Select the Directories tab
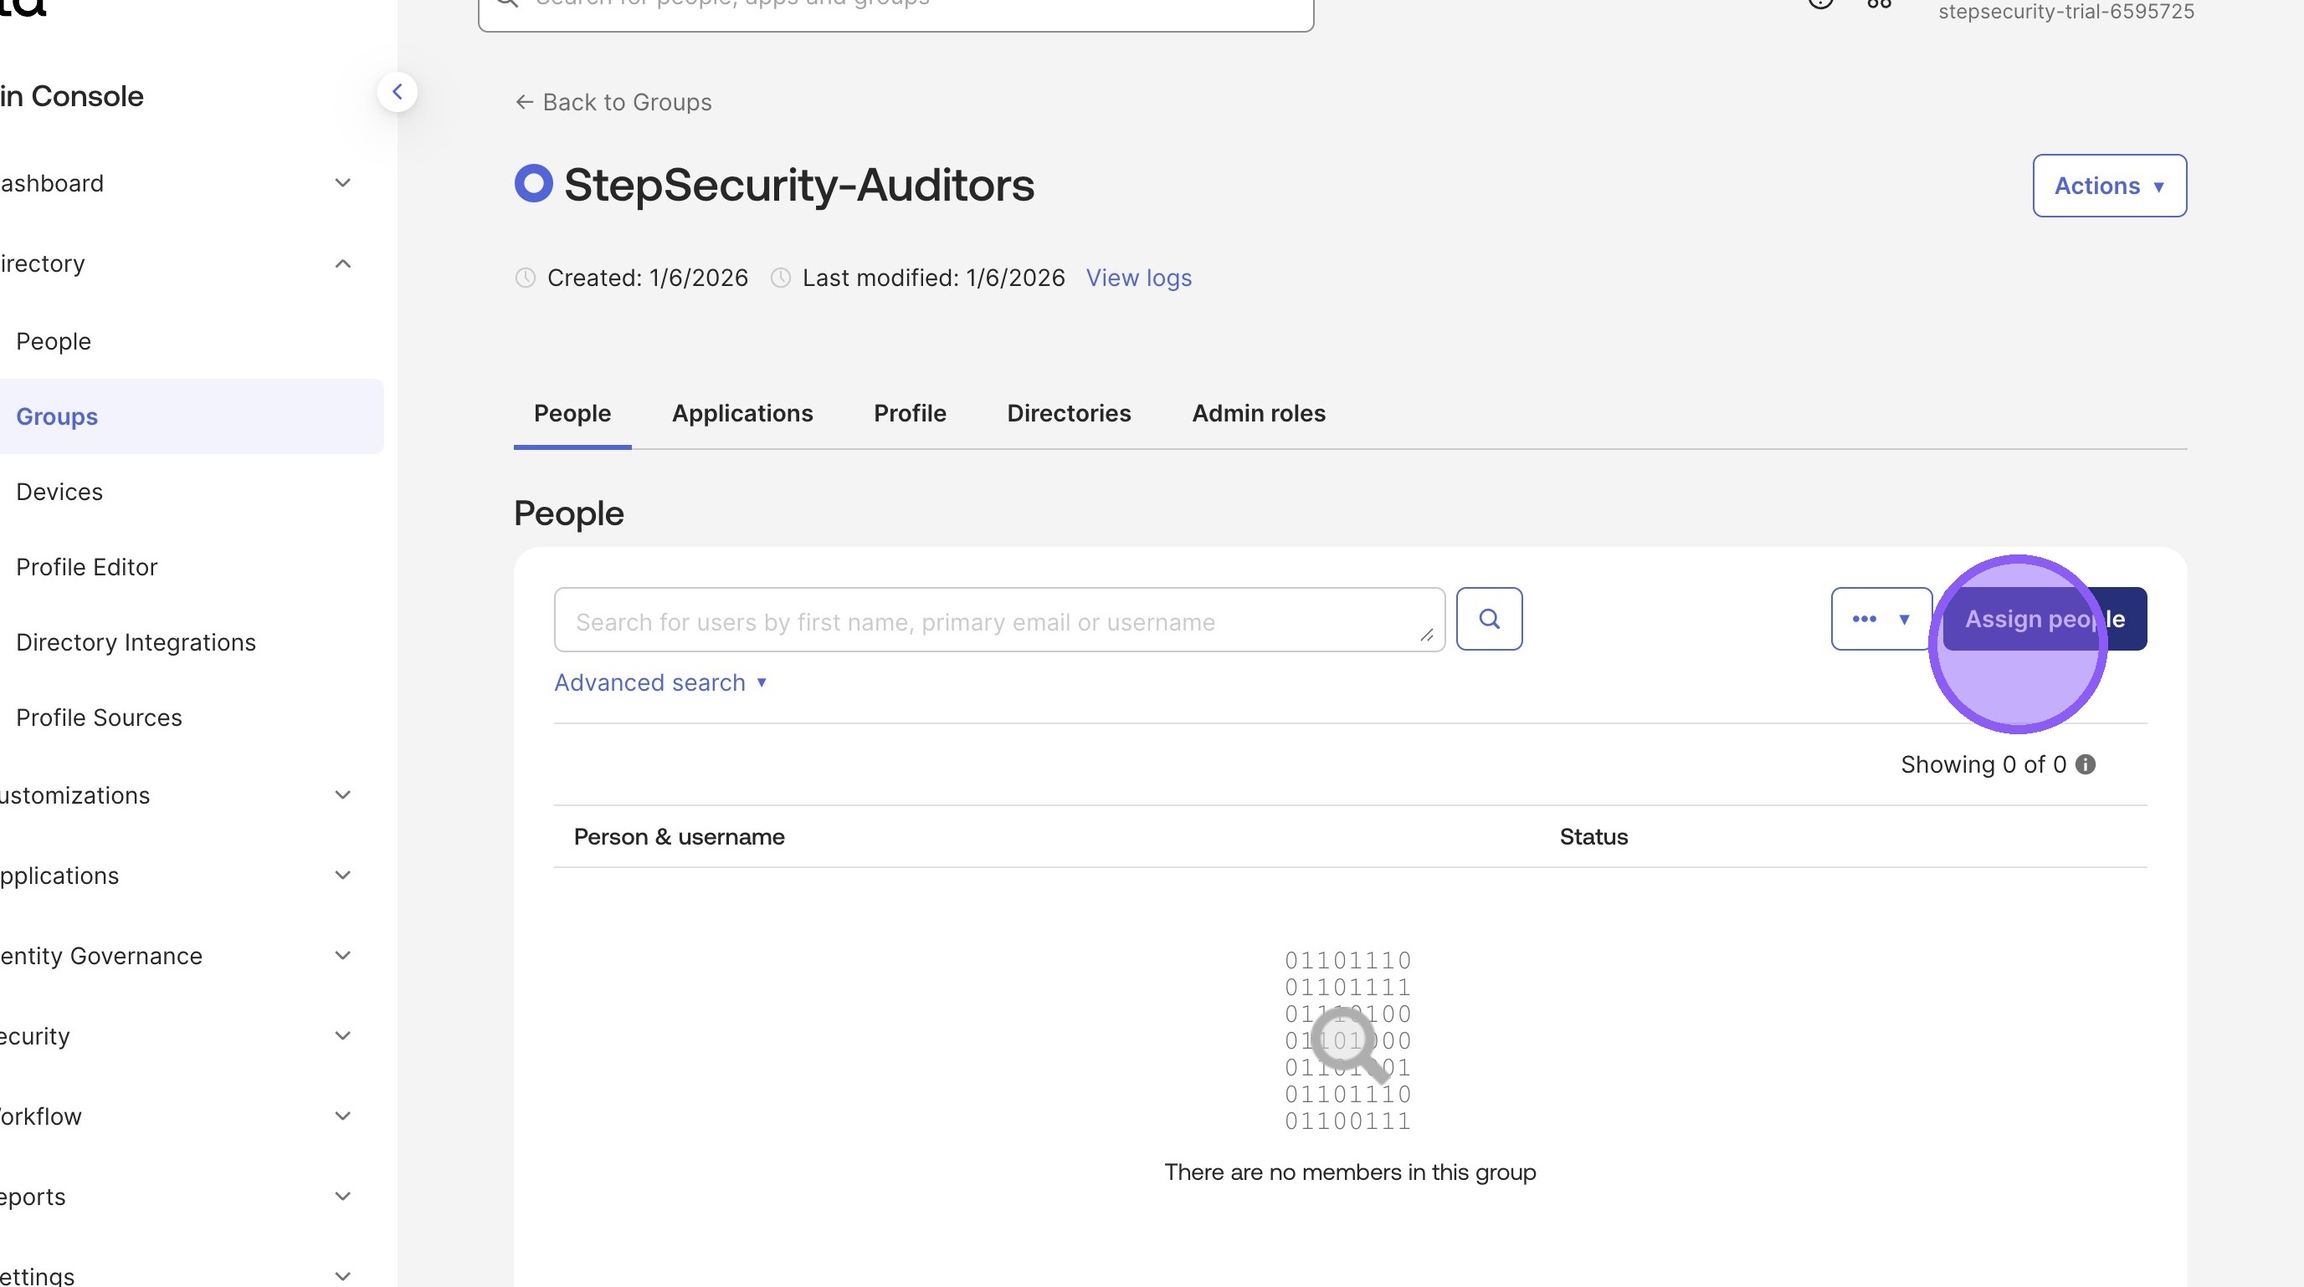The height and width of the screenshot is (1287, 2304). point(1068,414)
